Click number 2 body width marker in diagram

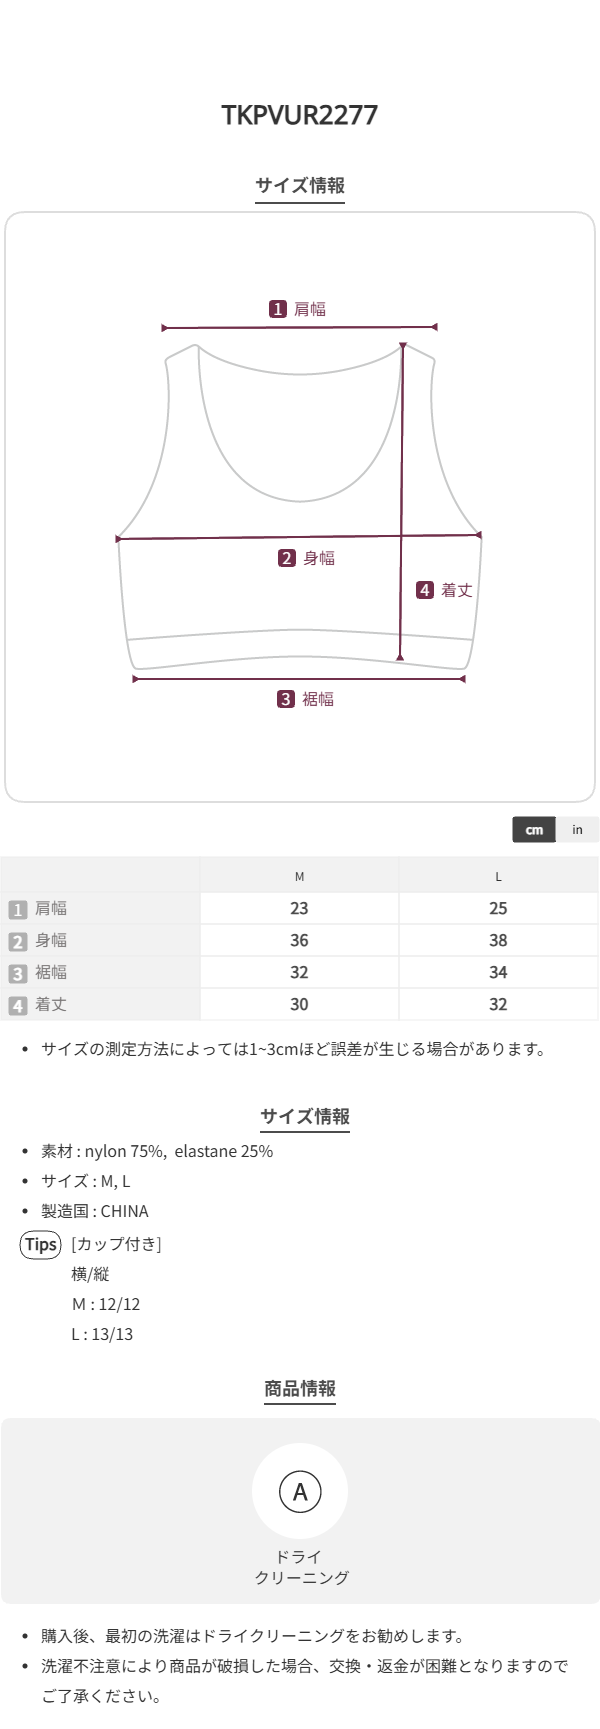(287, 558)
